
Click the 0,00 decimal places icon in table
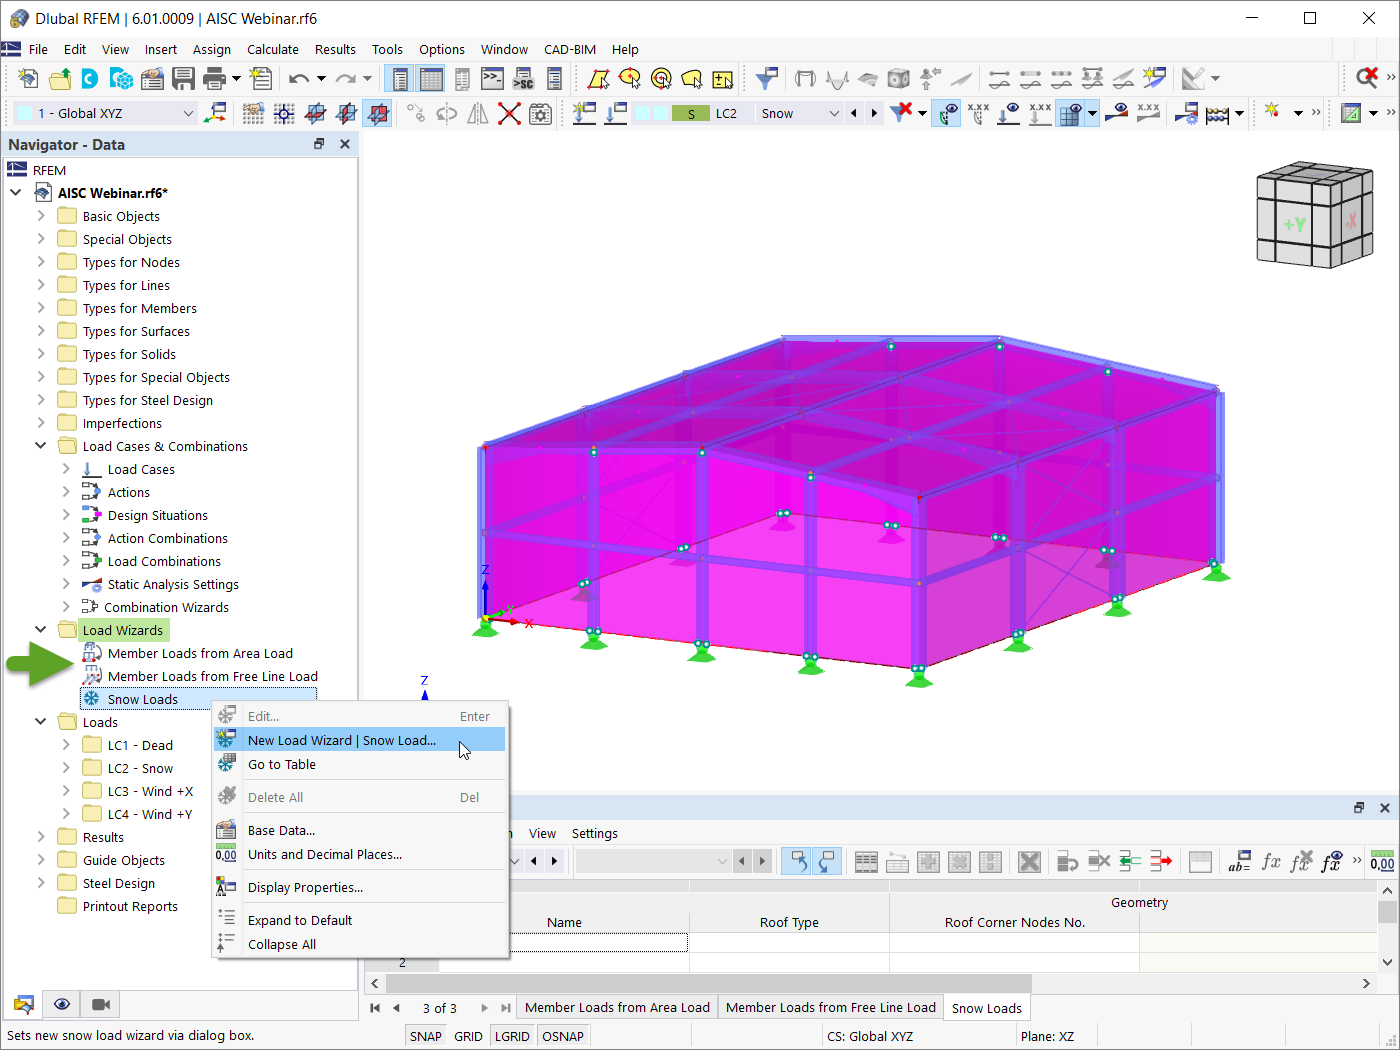[x=1382, y=861]
